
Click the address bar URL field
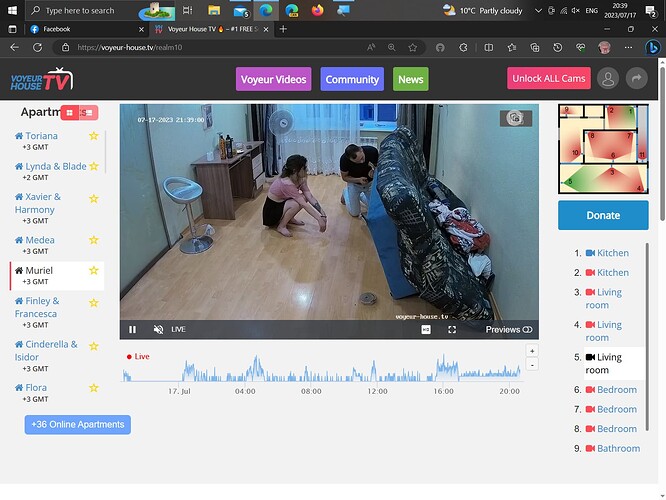(212, 48)
